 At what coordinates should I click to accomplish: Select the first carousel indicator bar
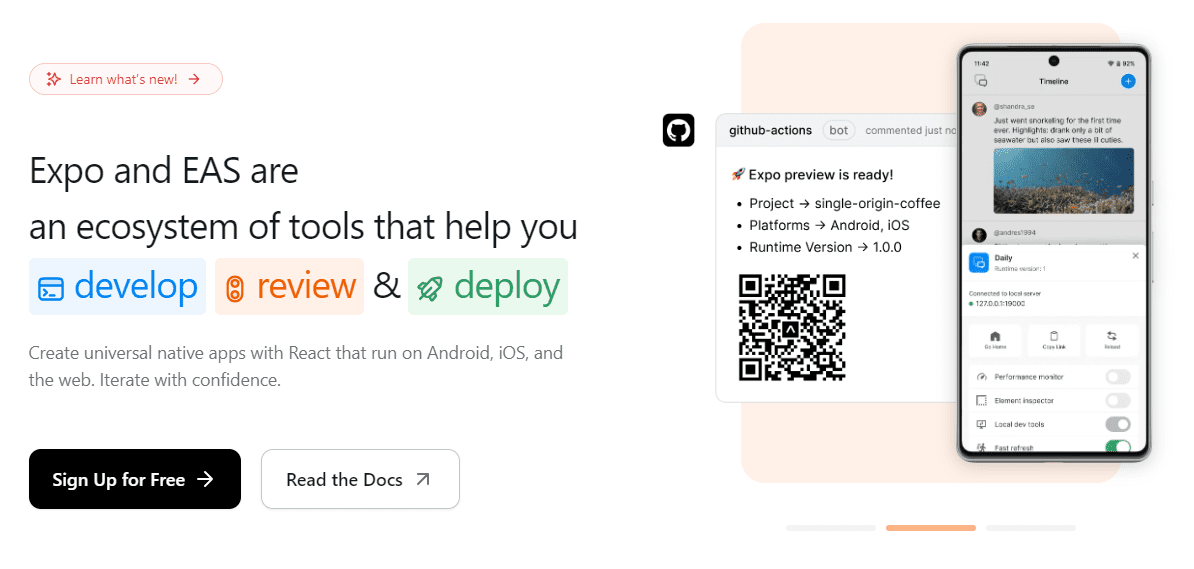pyautogui.click(x=831, y=528)
